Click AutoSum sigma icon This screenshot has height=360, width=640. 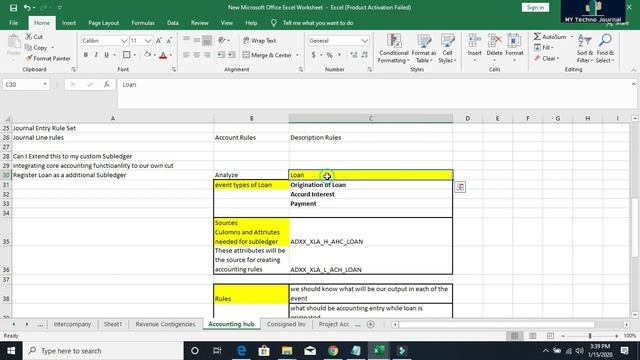[537, 37]
